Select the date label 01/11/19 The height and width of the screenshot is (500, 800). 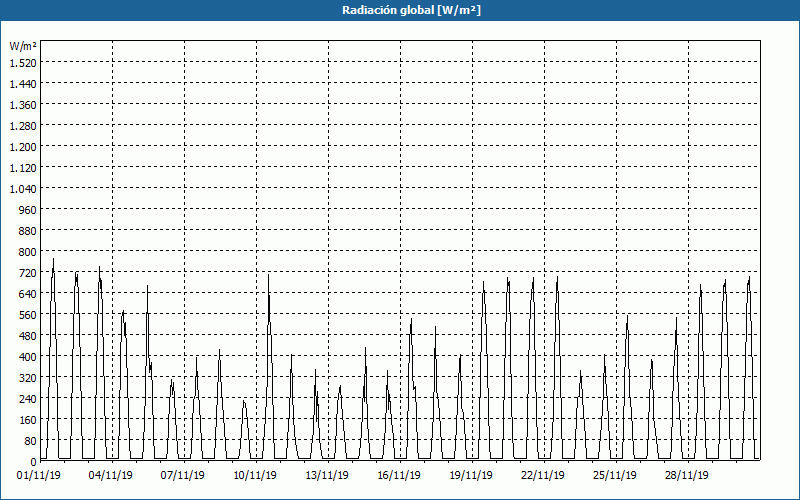click(39, 476)
